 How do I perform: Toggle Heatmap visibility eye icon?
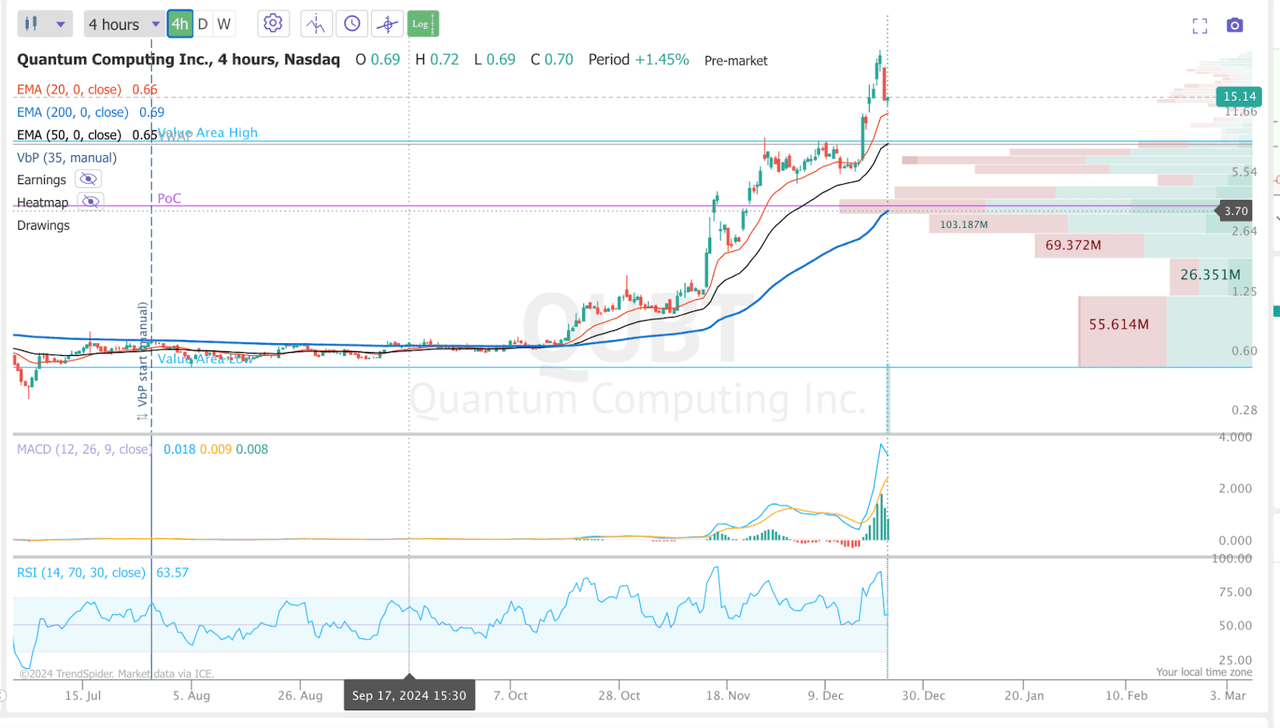[x=90, y=202]
